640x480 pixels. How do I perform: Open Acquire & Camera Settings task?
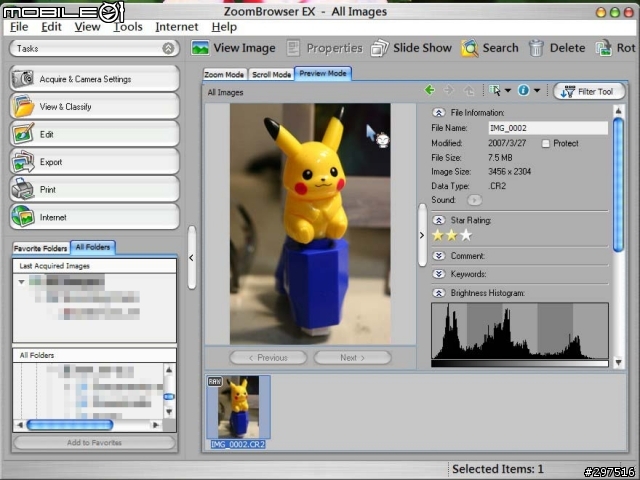(94, 79)
